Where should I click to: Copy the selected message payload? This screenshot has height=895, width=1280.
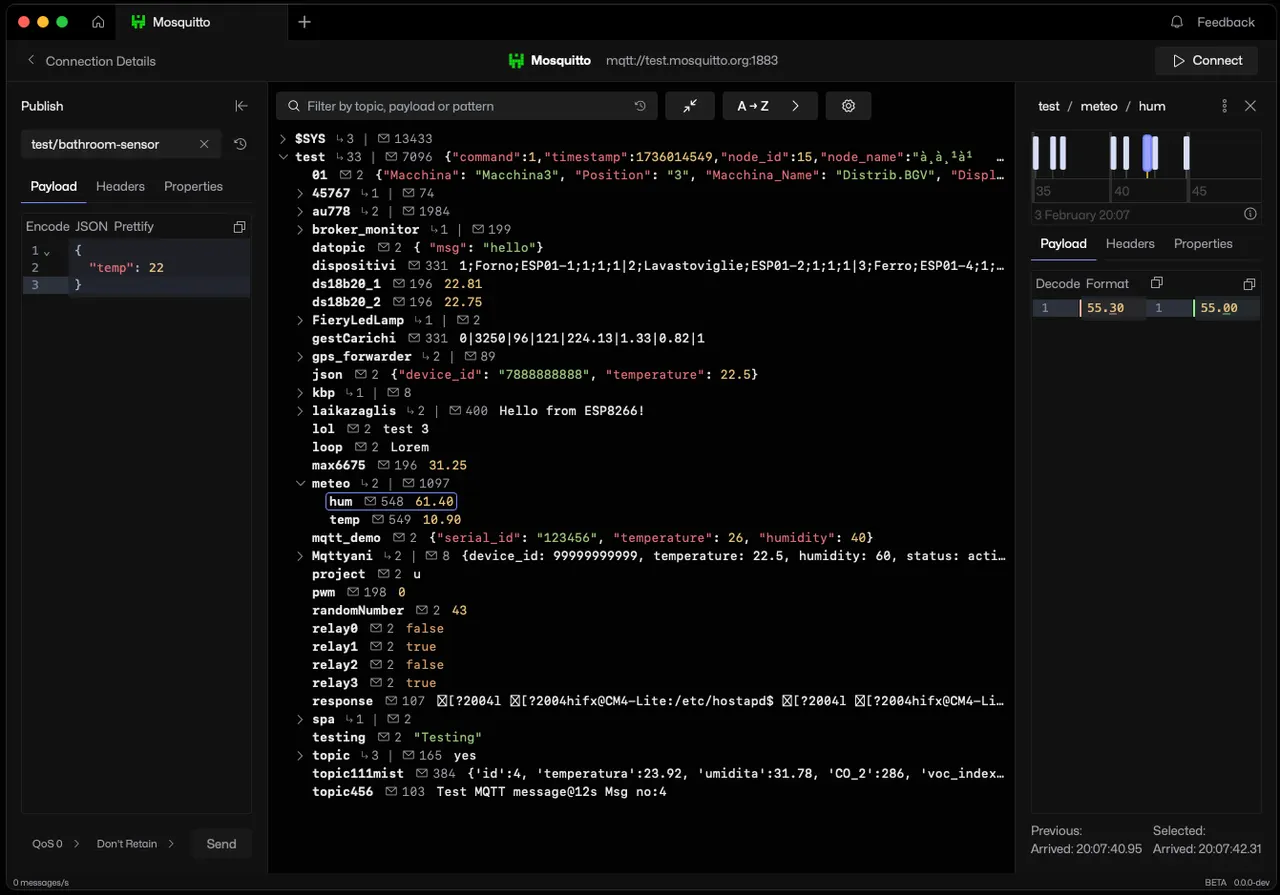pos(1249,284)
